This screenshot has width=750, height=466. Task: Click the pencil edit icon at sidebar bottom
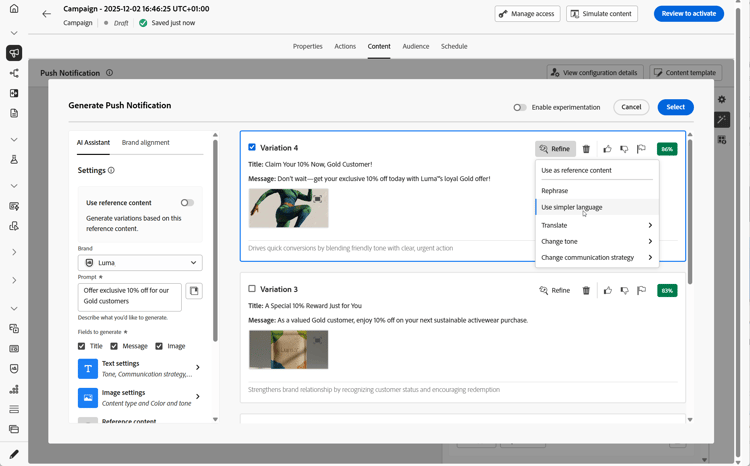(x=14, y=454)
